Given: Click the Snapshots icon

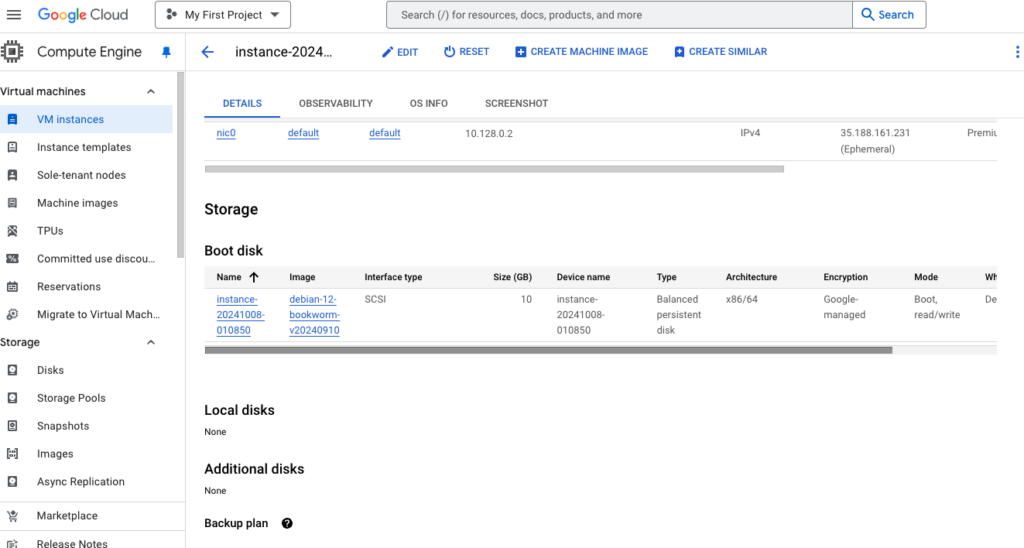Looking at the screenshot, I should pos(12,426).
